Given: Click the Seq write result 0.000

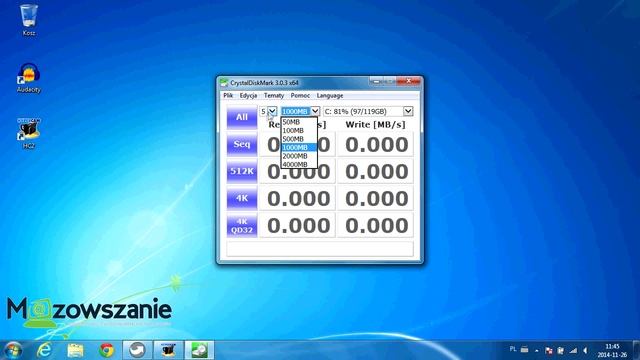Looking at the screenshot, I should pyautogui.click(x=376, y=144).
